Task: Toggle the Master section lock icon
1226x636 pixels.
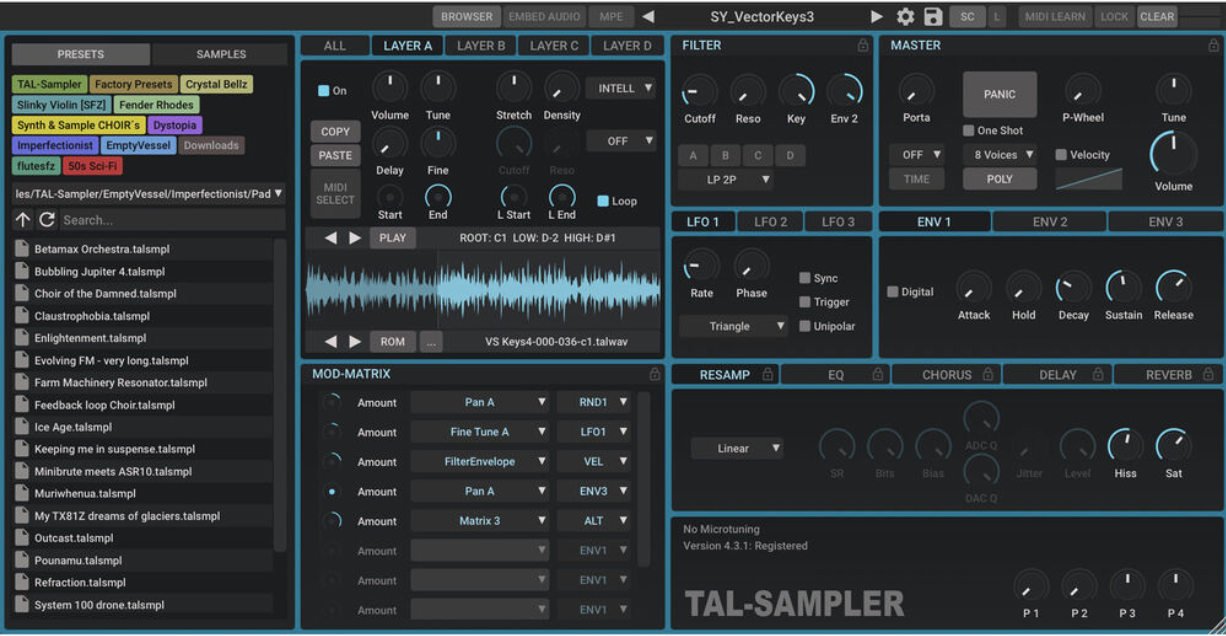Action: (1213, 45)
